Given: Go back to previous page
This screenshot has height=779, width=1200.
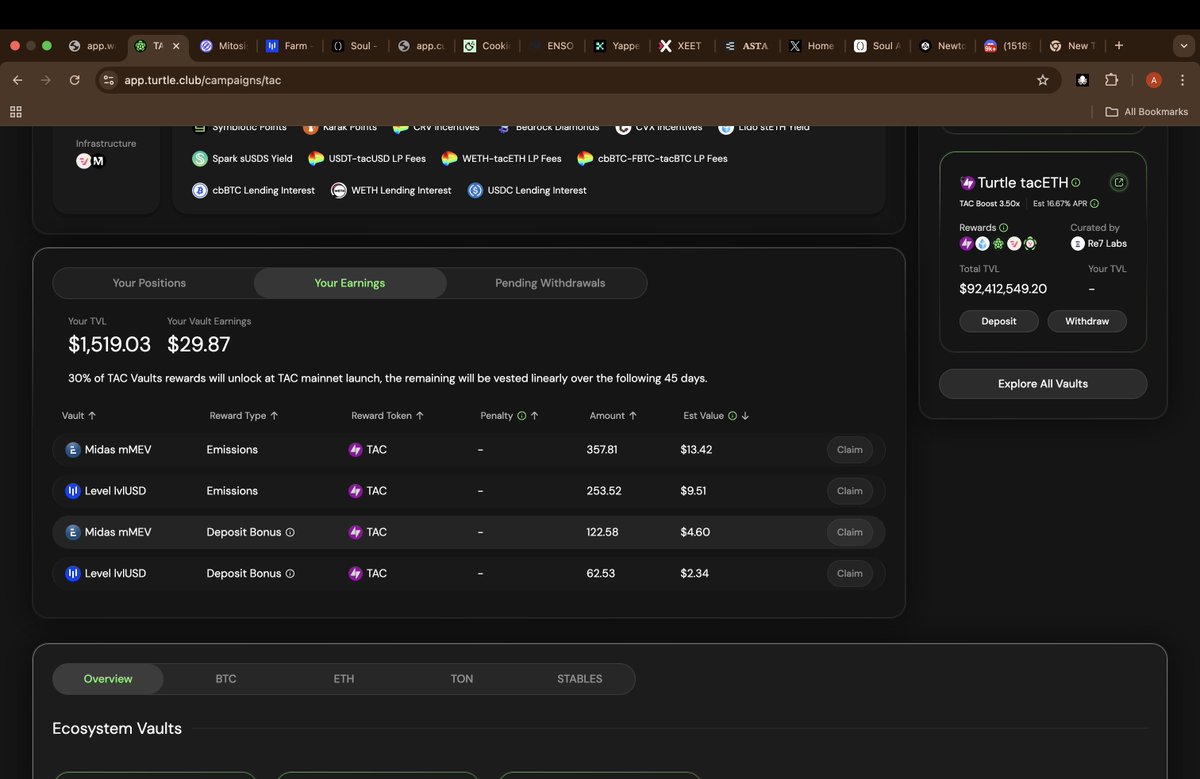Looking at the screenshot, I should pyautogui.click(x=17, y=80).
